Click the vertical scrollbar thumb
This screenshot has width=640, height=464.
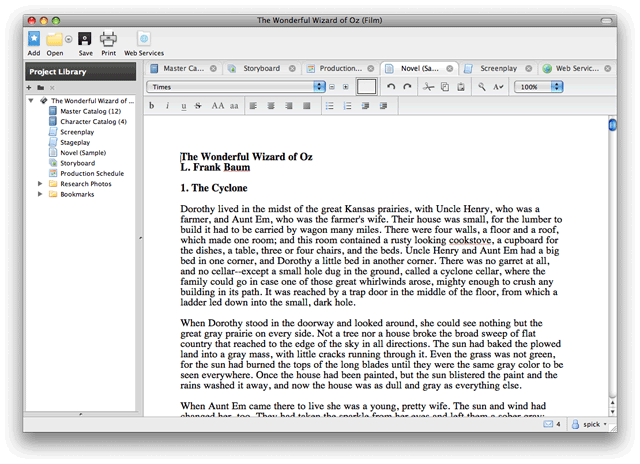click(612, 125)
